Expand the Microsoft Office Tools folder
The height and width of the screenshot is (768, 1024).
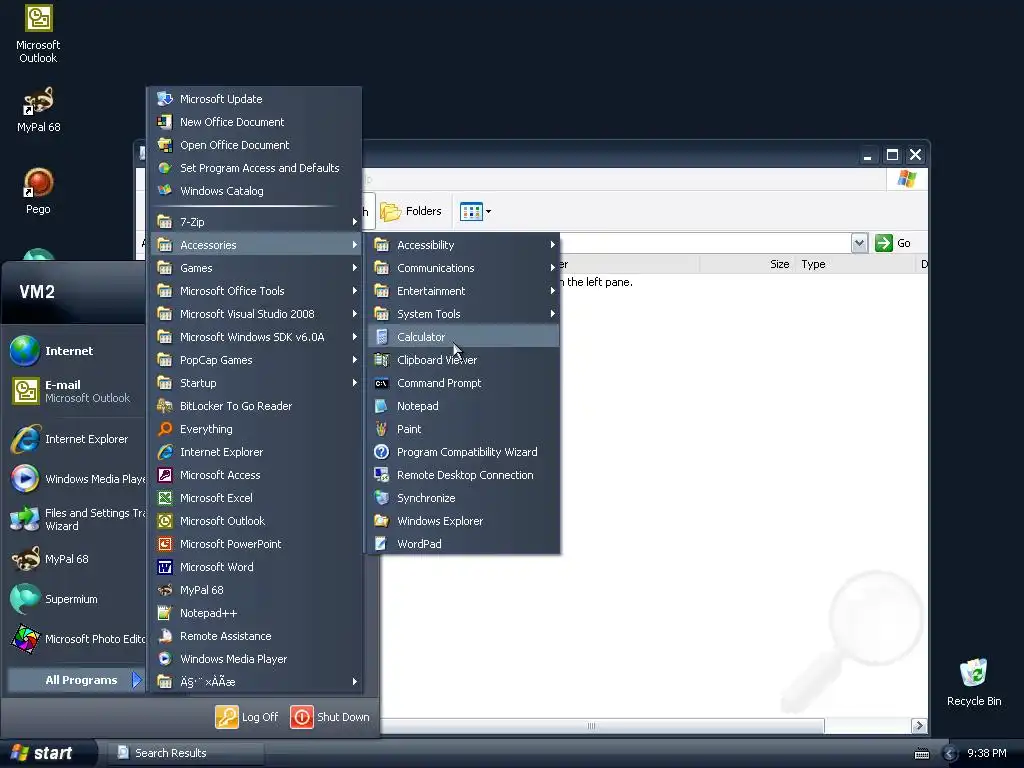256,291
